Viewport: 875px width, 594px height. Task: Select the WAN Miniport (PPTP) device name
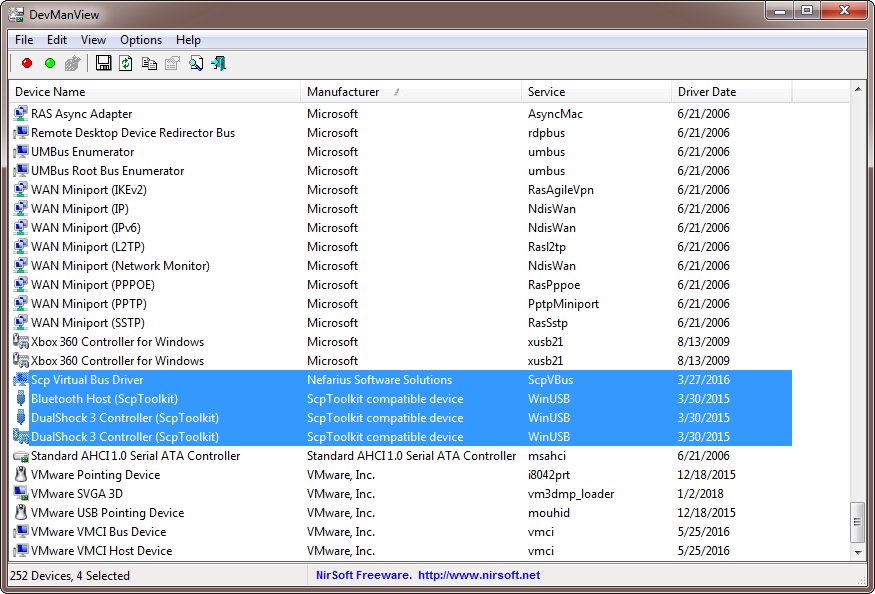(89, 304)
